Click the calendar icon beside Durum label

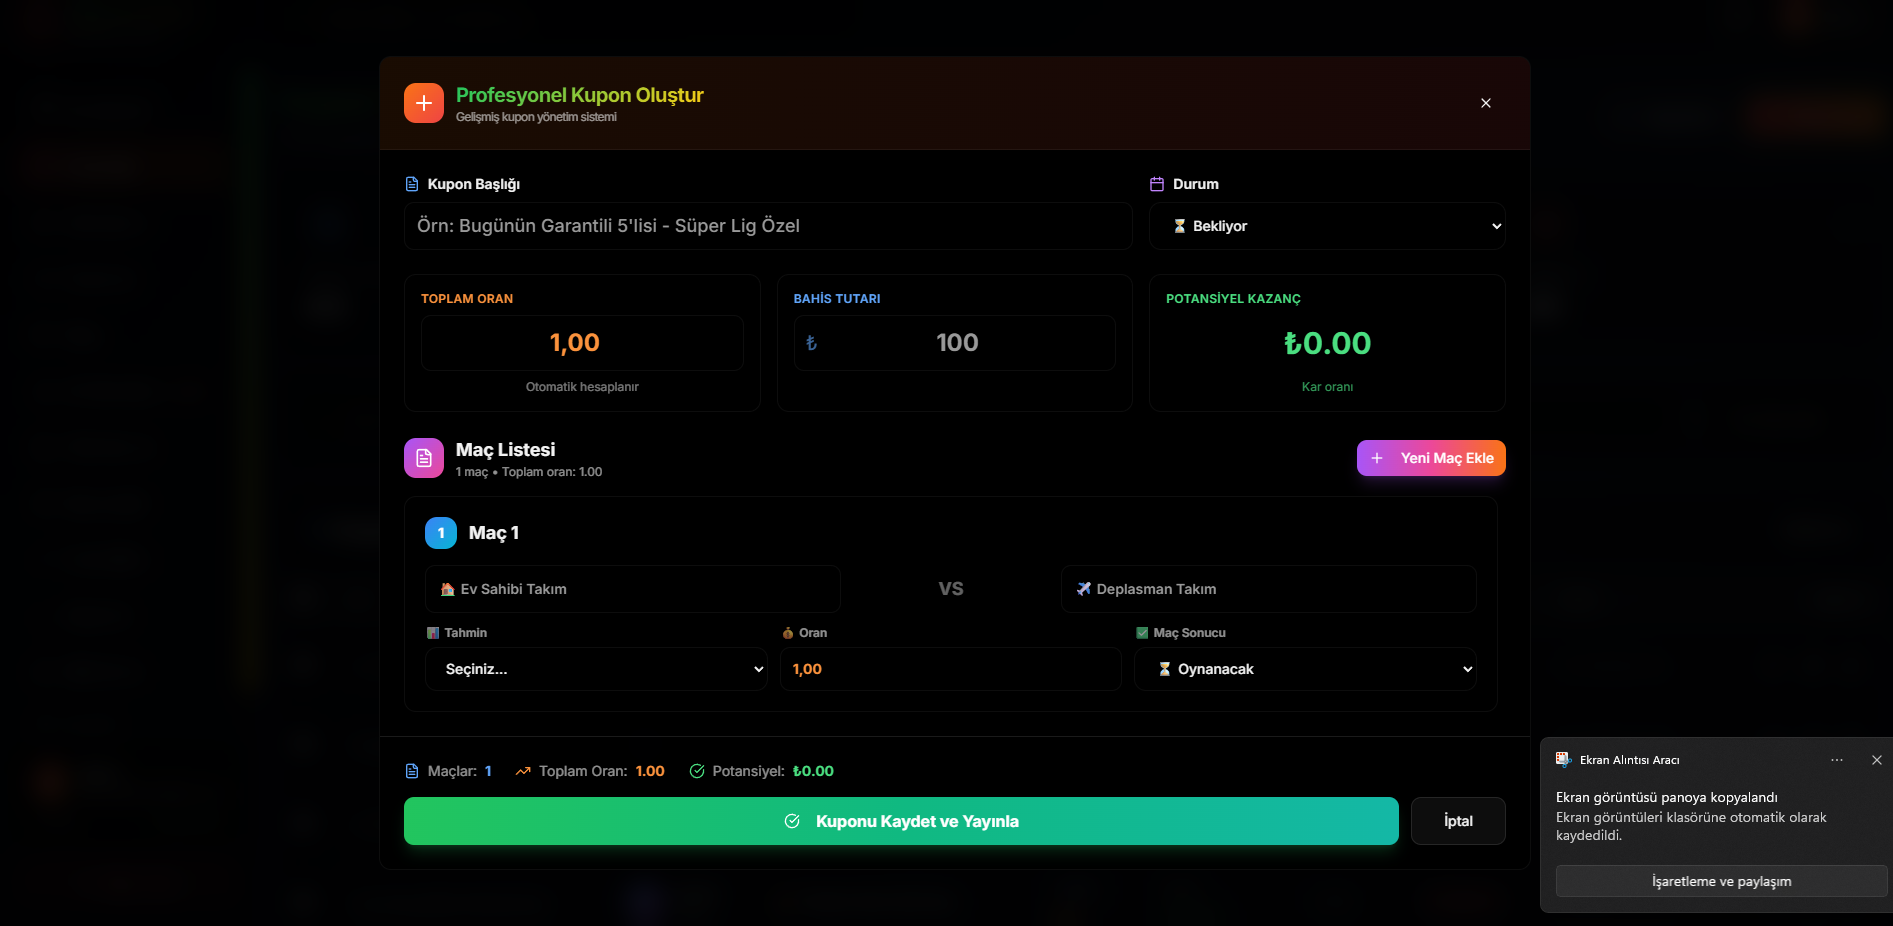tap(1157, 184)
